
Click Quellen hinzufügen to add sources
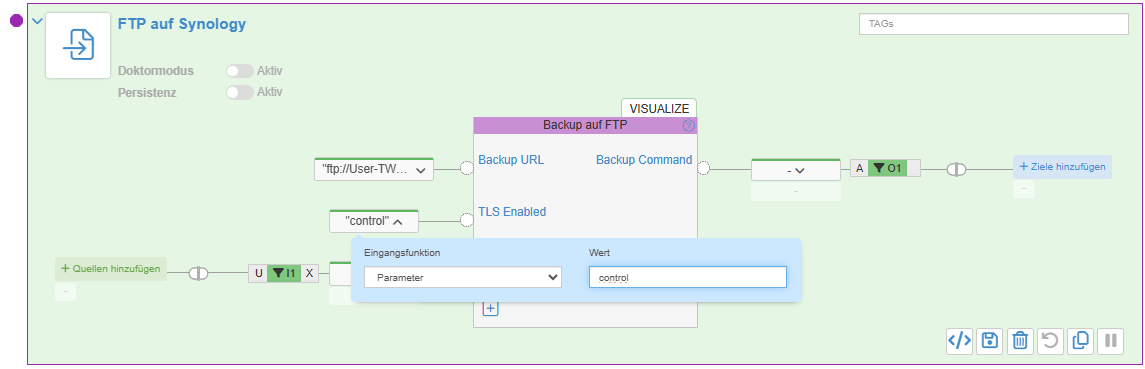[x=111, y=268]
